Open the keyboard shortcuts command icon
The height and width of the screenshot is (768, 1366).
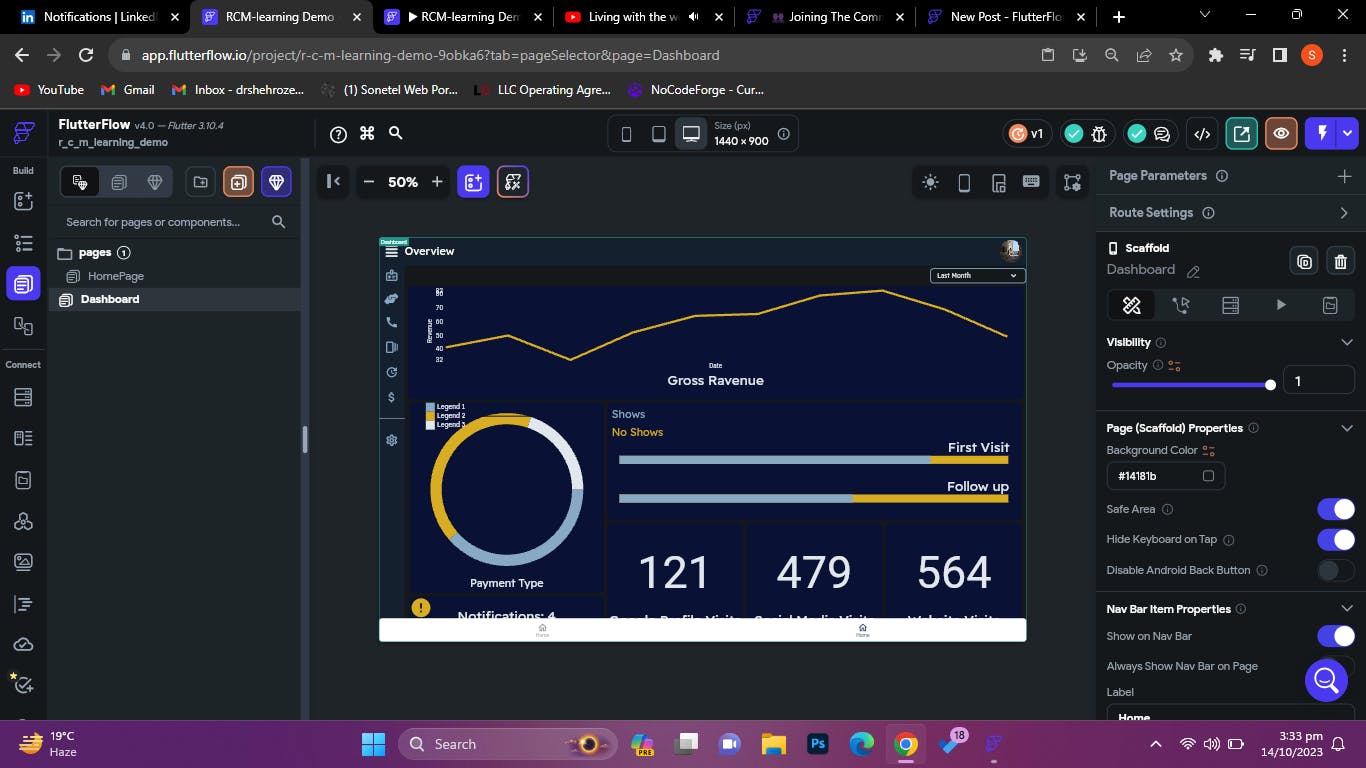367,134
